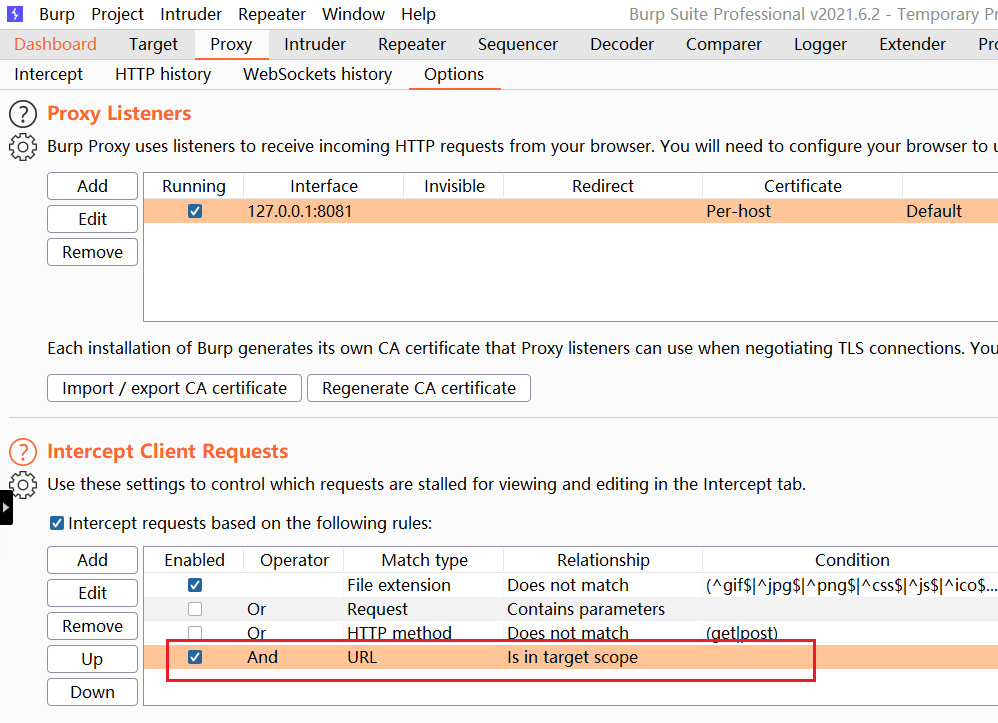The width and height of the screenshot is (998, 723).
Task: Open the Help menu
Action: pos(418,14)
